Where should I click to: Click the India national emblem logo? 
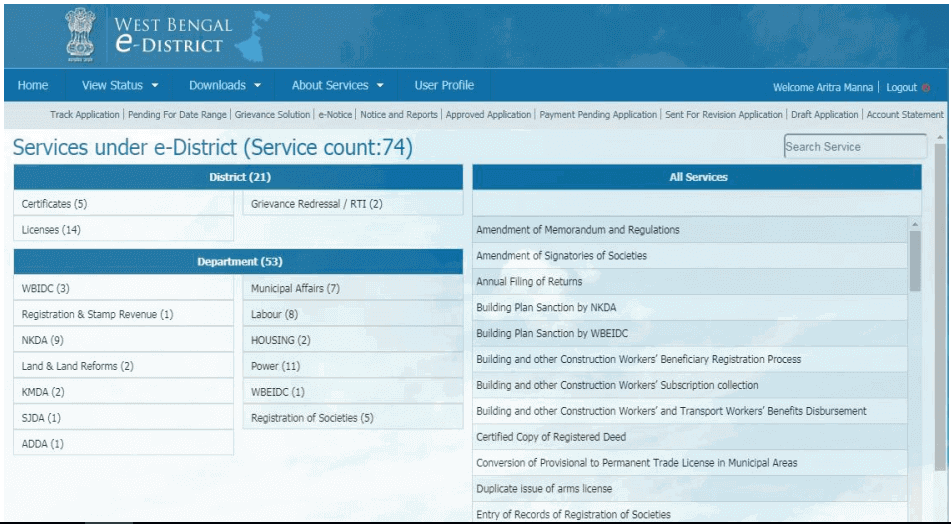point(81,35)
